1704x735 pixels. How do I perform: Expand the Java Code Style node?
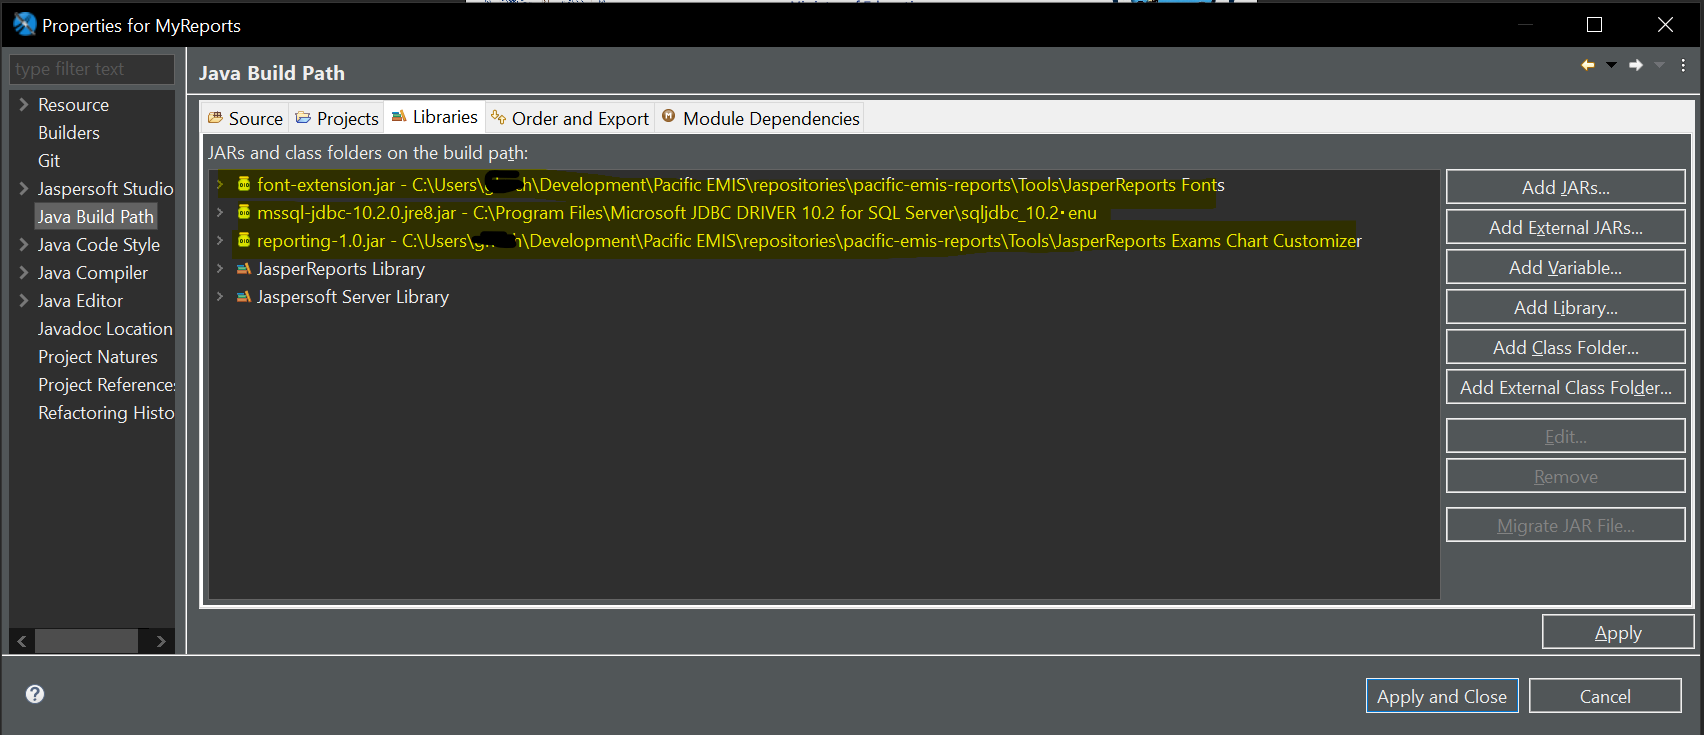23,244
